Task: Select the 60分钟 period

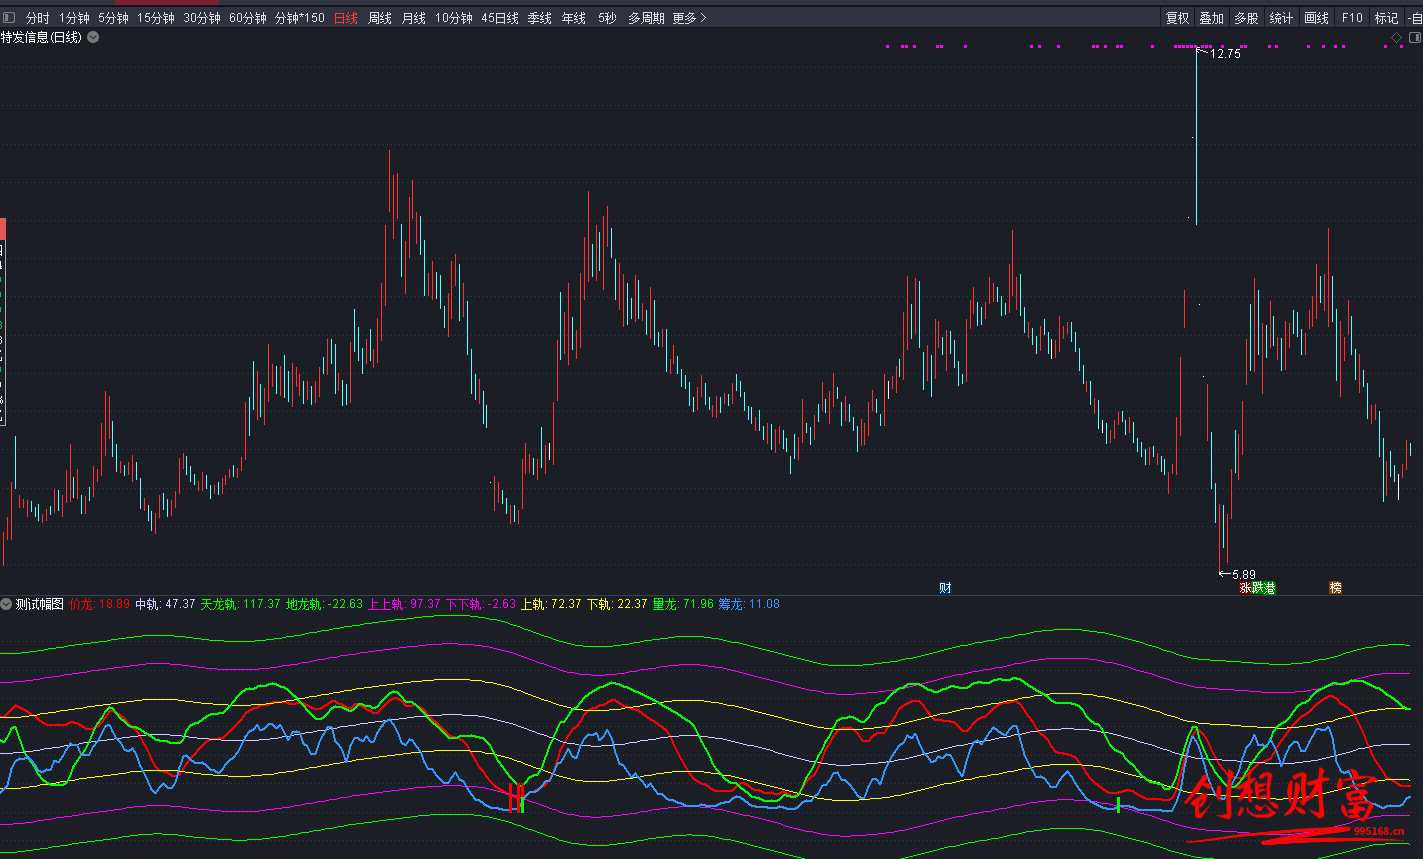Action: 247,18
